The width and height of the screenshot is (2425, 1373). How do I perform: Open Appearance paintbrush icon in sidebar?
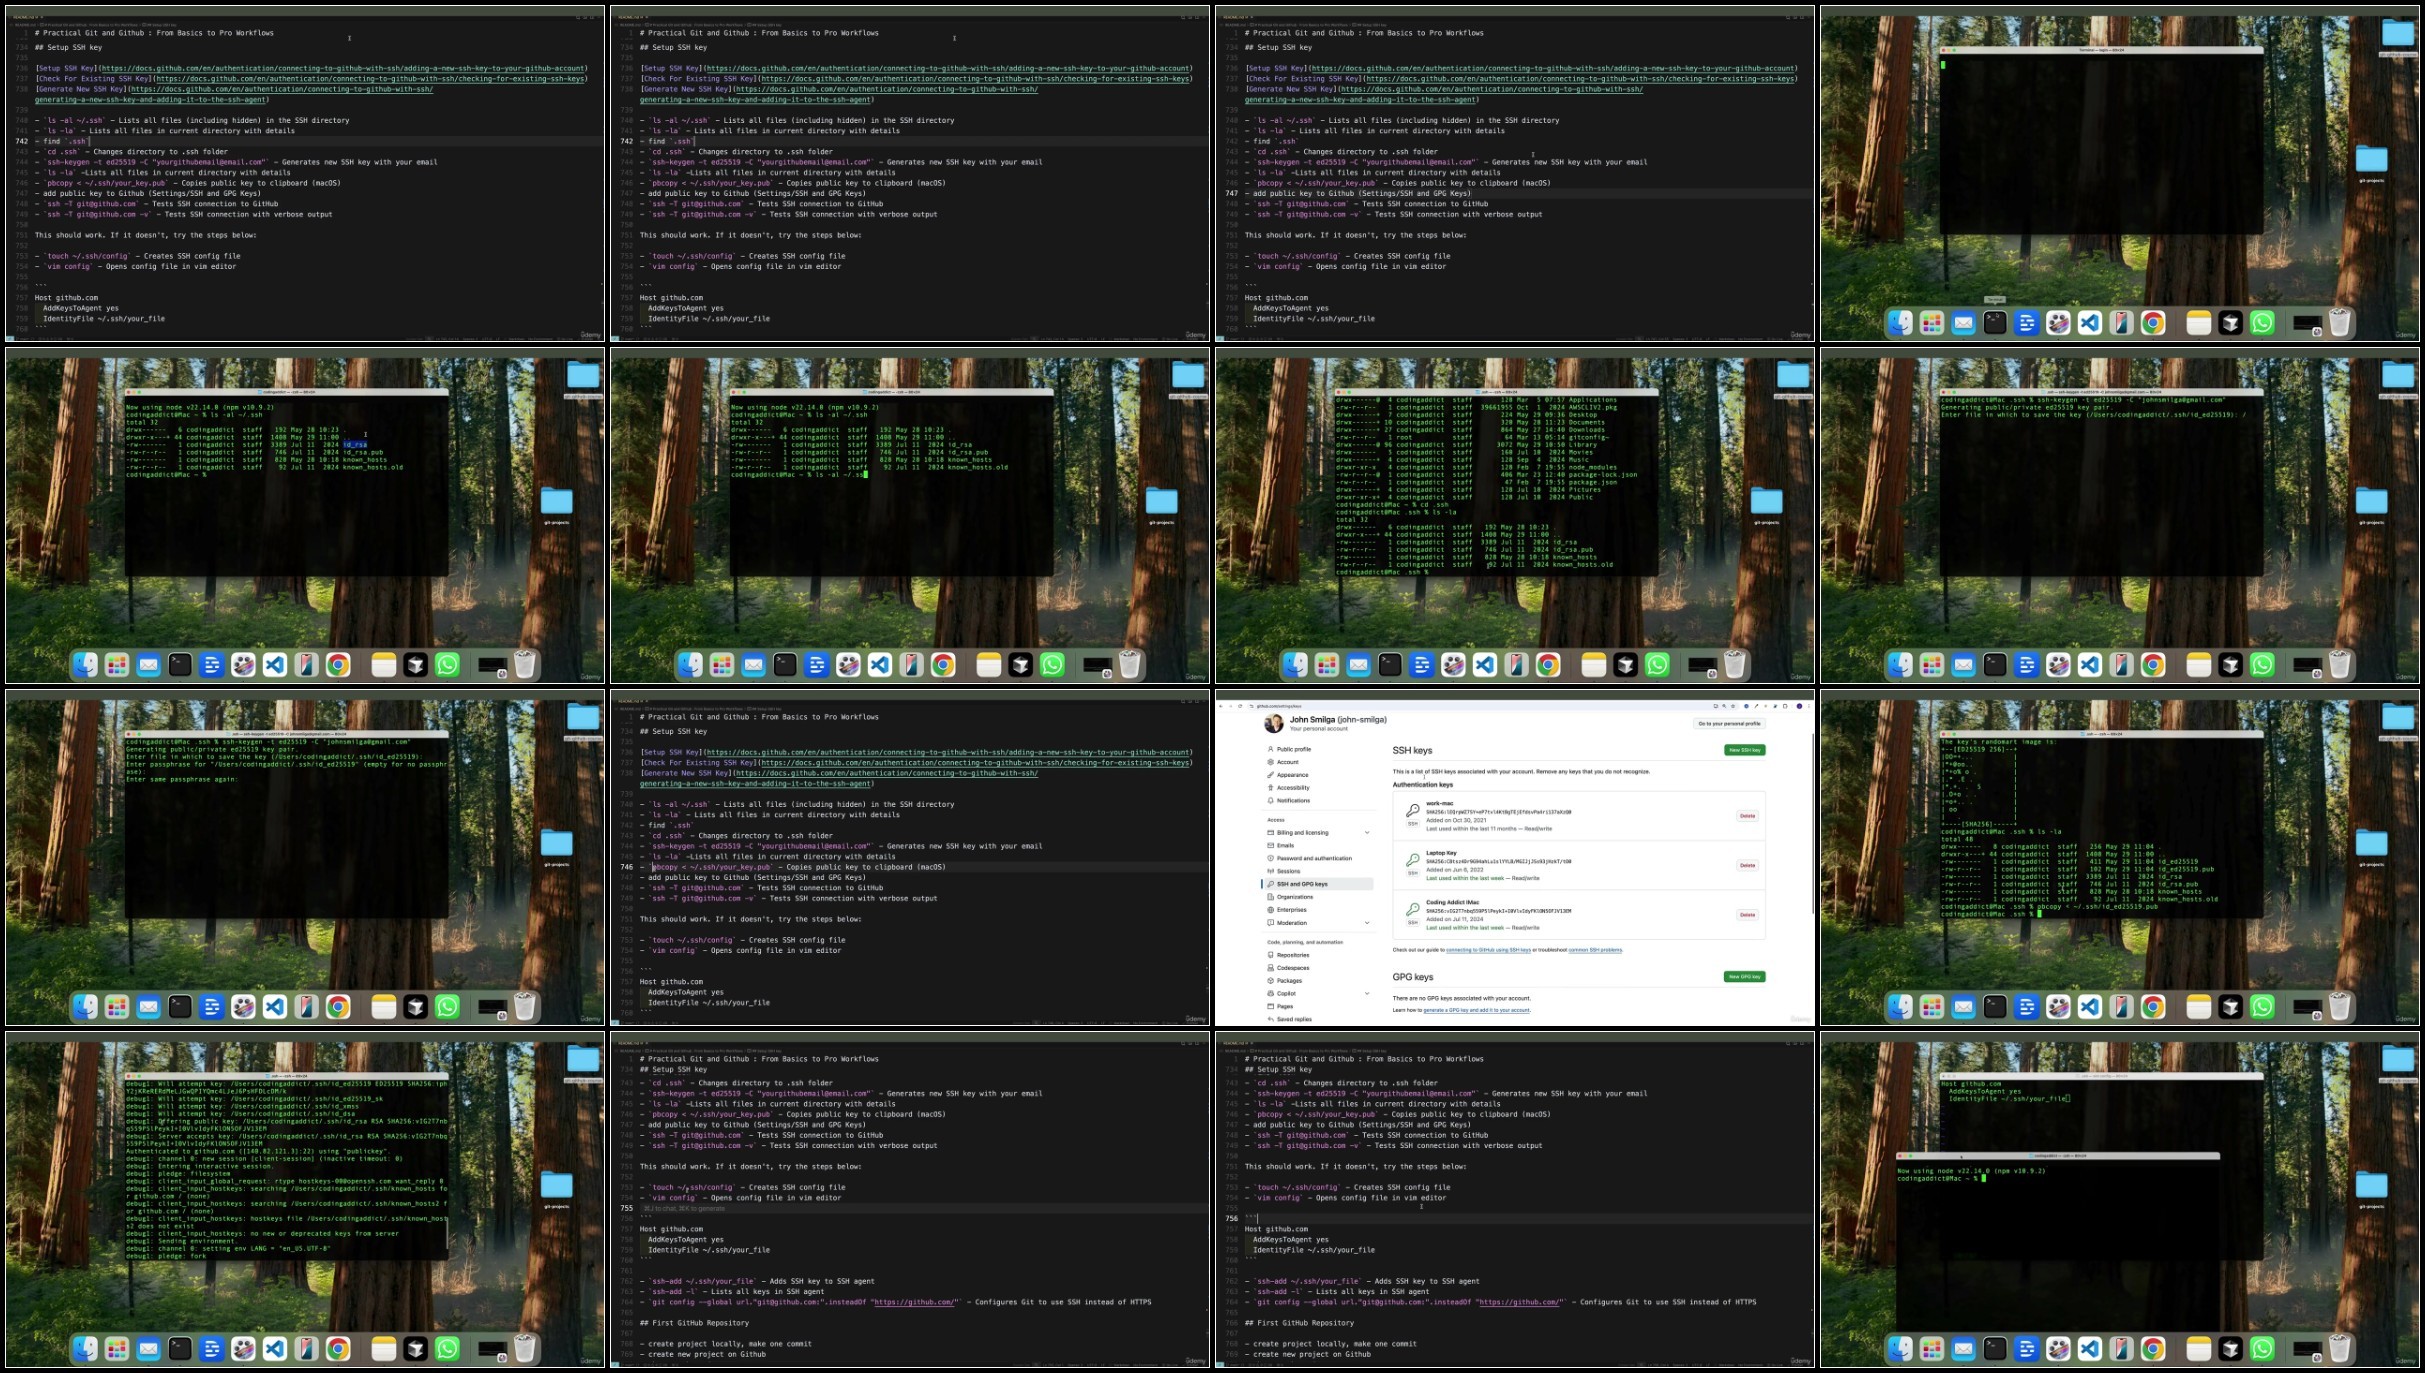(x=1271, y=775)
